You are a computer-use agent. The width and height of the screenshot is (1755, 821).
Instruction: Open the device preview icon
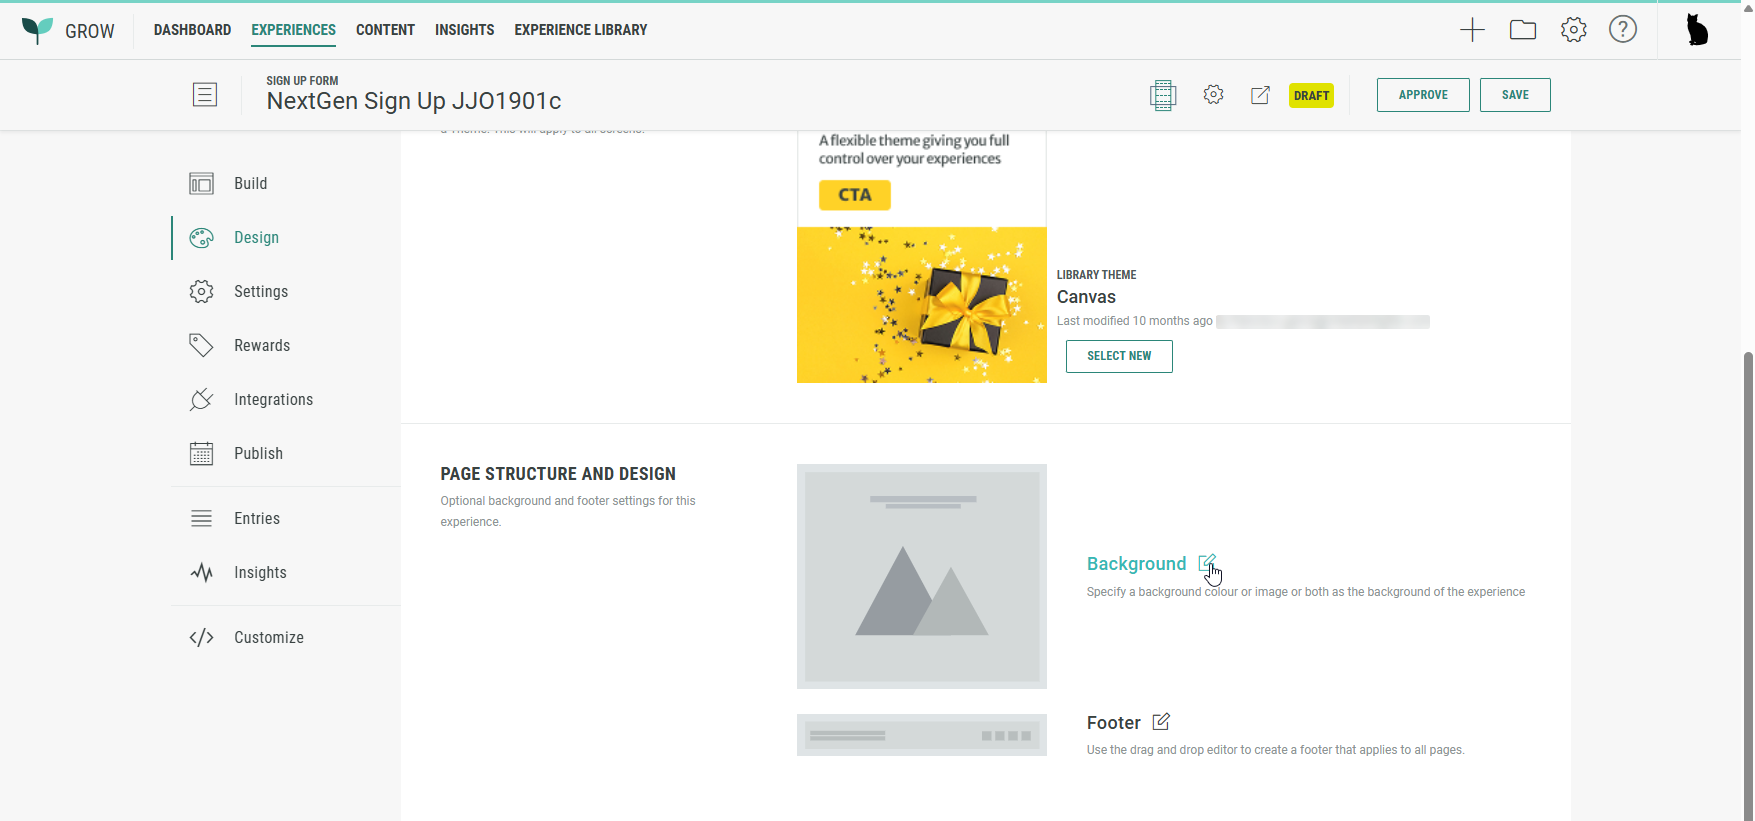(1162, 95)
